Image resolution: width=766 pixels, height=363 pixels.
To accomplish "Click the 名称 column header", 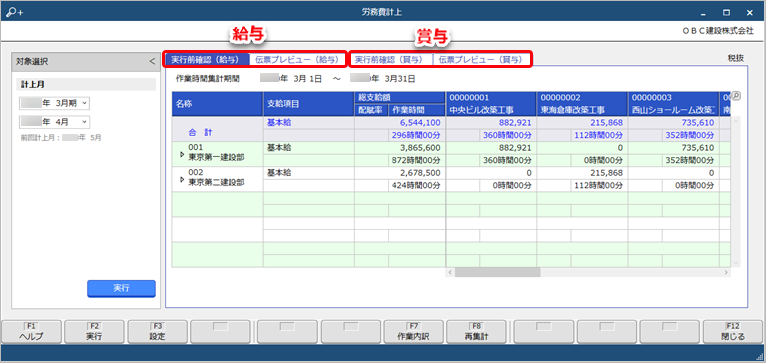I will tap(217, 104).
